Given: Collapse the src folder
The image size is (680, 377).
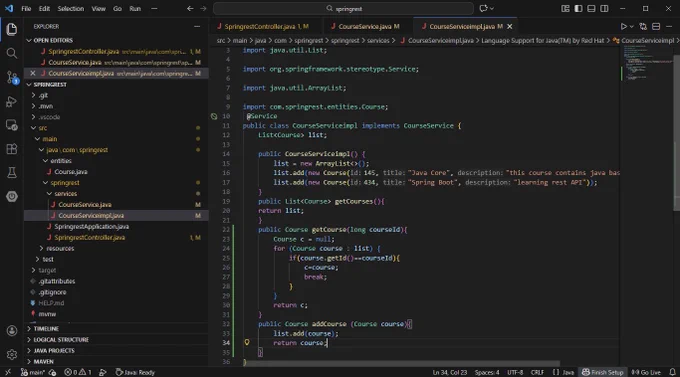Looking at the screenshot, I should click(42, 128).
